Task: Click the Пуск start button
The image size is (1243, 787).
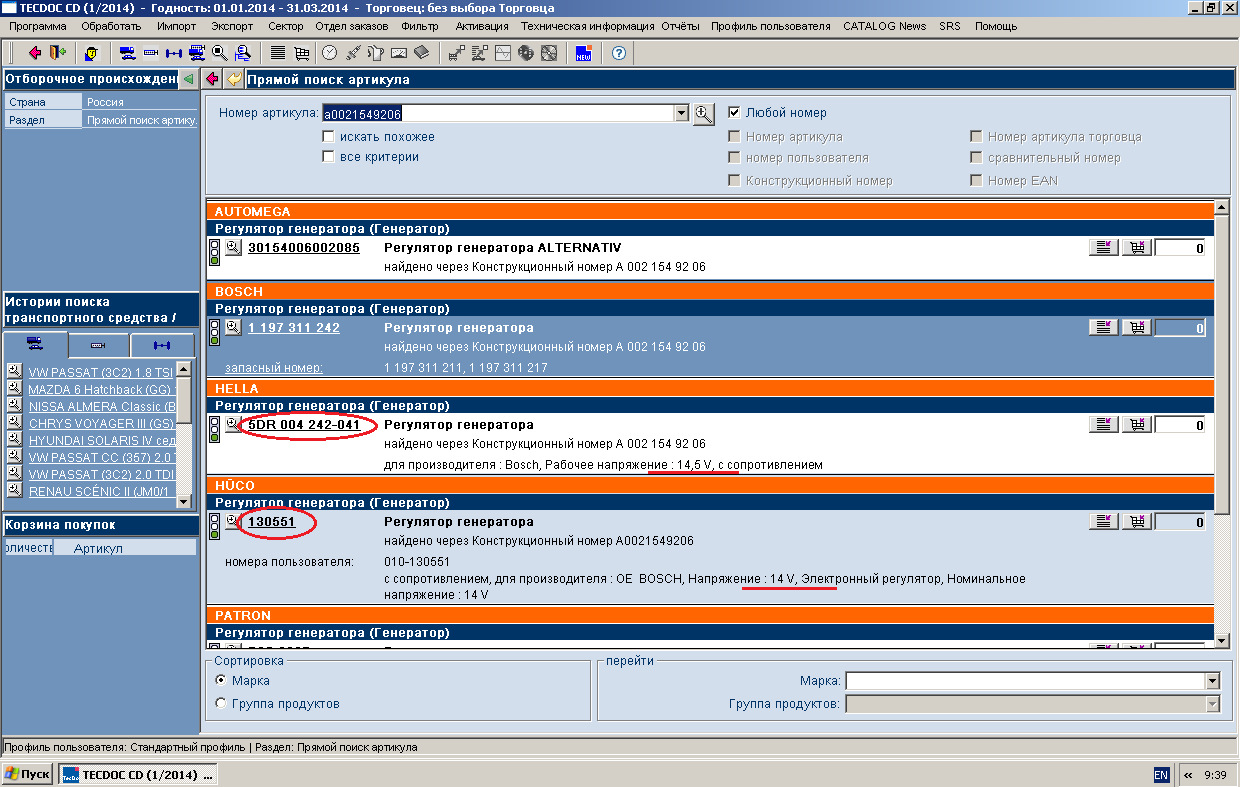Action: click(x=28, y=775)
